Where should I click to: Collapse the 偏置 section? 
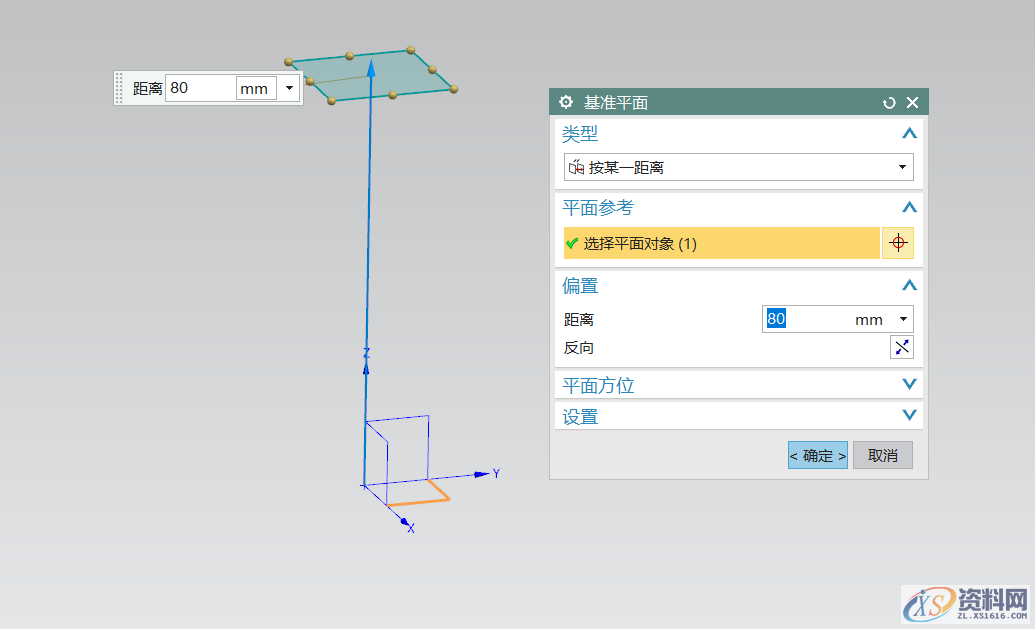coord(909,285)
